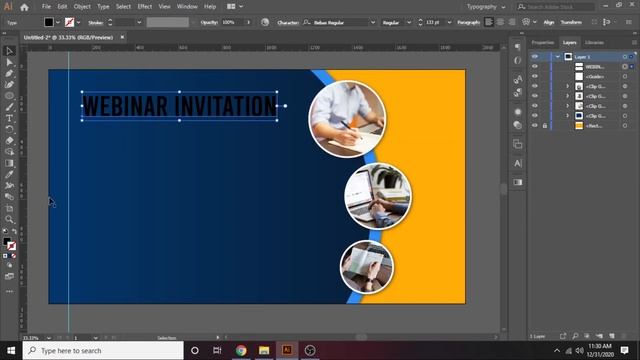This screenshot has width=640, height=360.
Task: Align text center in control bar
Action: click(x=500, y=22)
